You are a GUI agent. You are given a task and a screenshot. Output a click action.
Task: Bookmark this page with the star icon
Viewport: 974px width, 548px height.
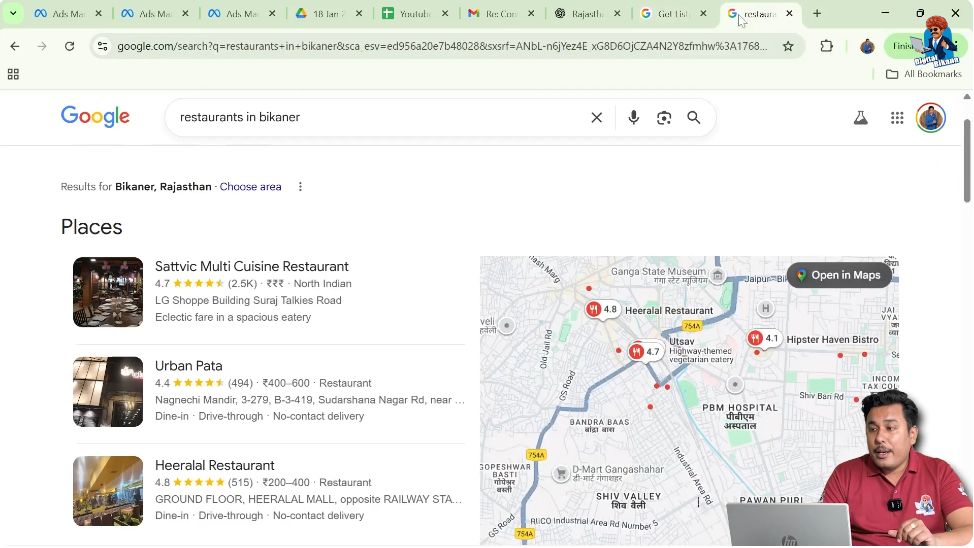pyautogui.click(x=788, y=46)
